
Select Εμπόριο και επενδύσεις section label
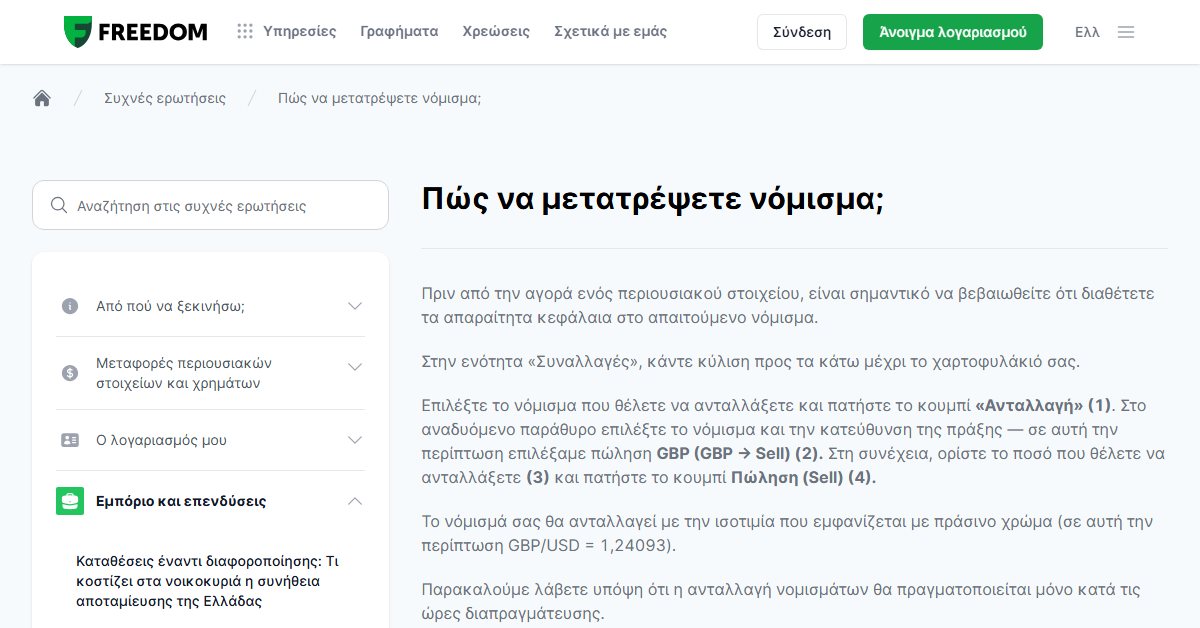(181, 501)
